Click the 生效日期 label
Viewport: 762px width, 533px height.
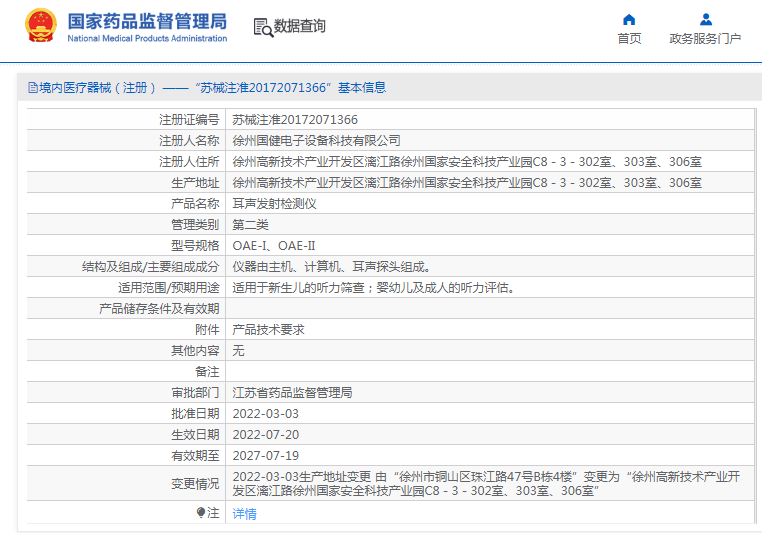(195, 434)
